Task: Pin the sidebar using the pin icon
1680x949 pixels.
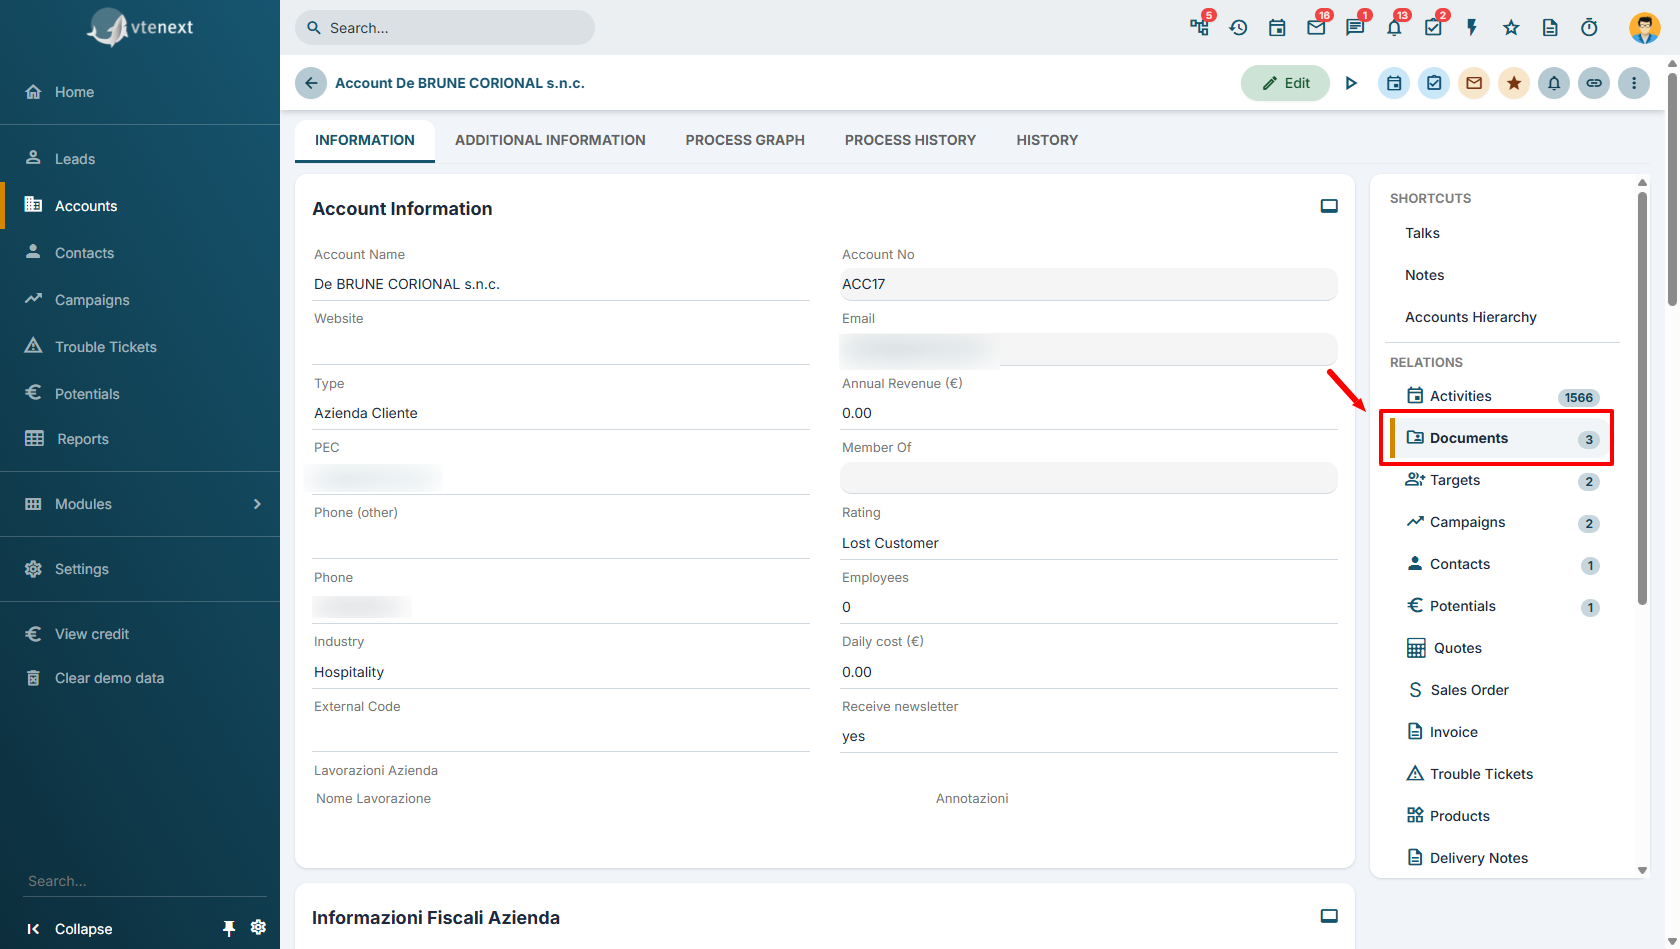Action: click(229, 928)
